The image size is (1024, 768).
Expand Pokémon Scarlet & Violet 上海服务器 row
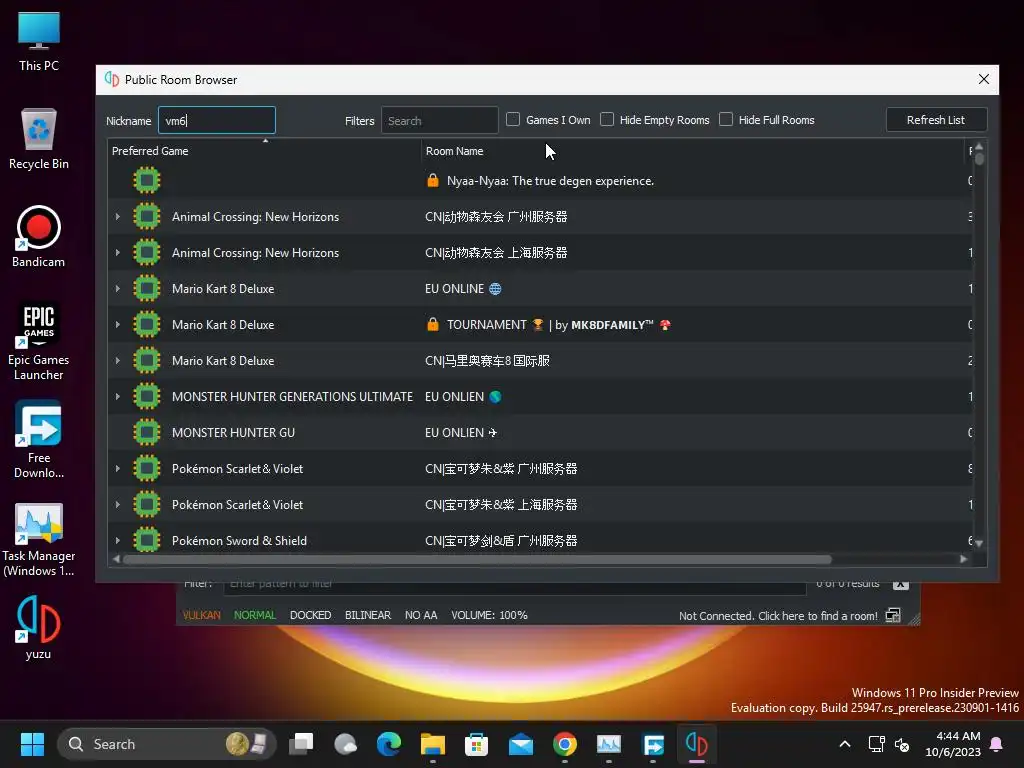pyautogui.click(x=118, y=504)
